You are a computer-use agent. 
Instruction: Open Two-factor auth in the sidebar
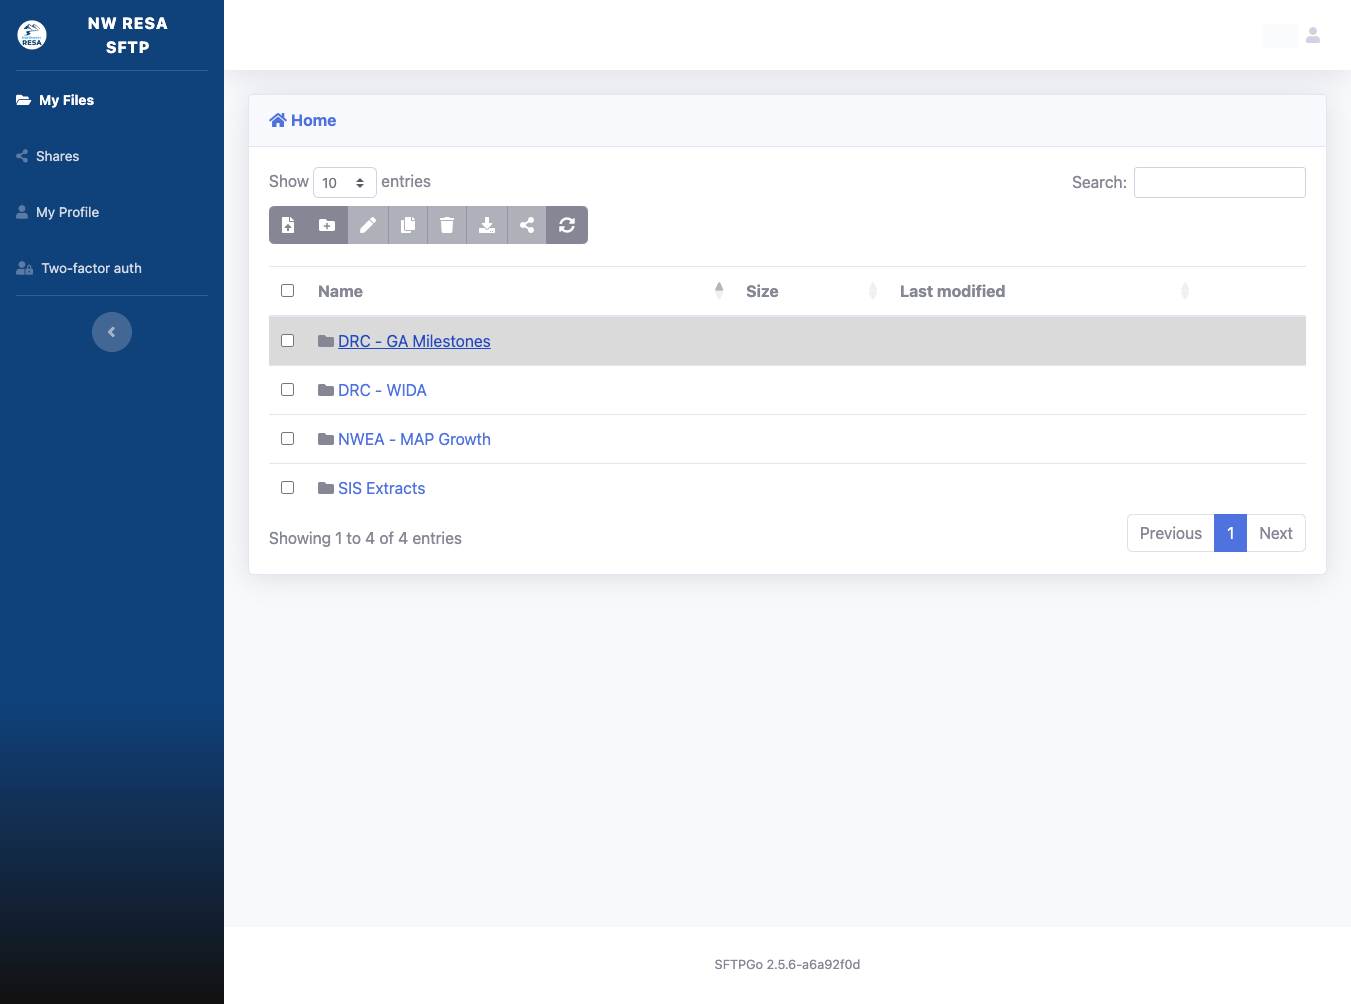[x=79, y=268]
